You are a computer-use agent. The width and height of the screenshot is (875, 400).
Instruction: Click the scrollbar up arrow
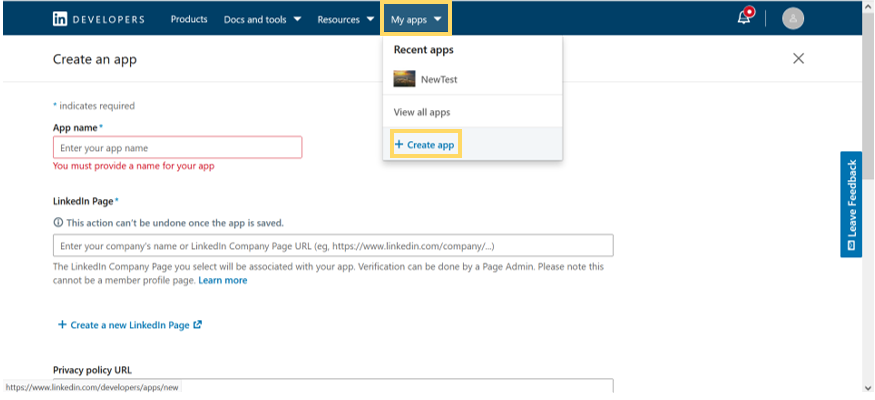868,6
